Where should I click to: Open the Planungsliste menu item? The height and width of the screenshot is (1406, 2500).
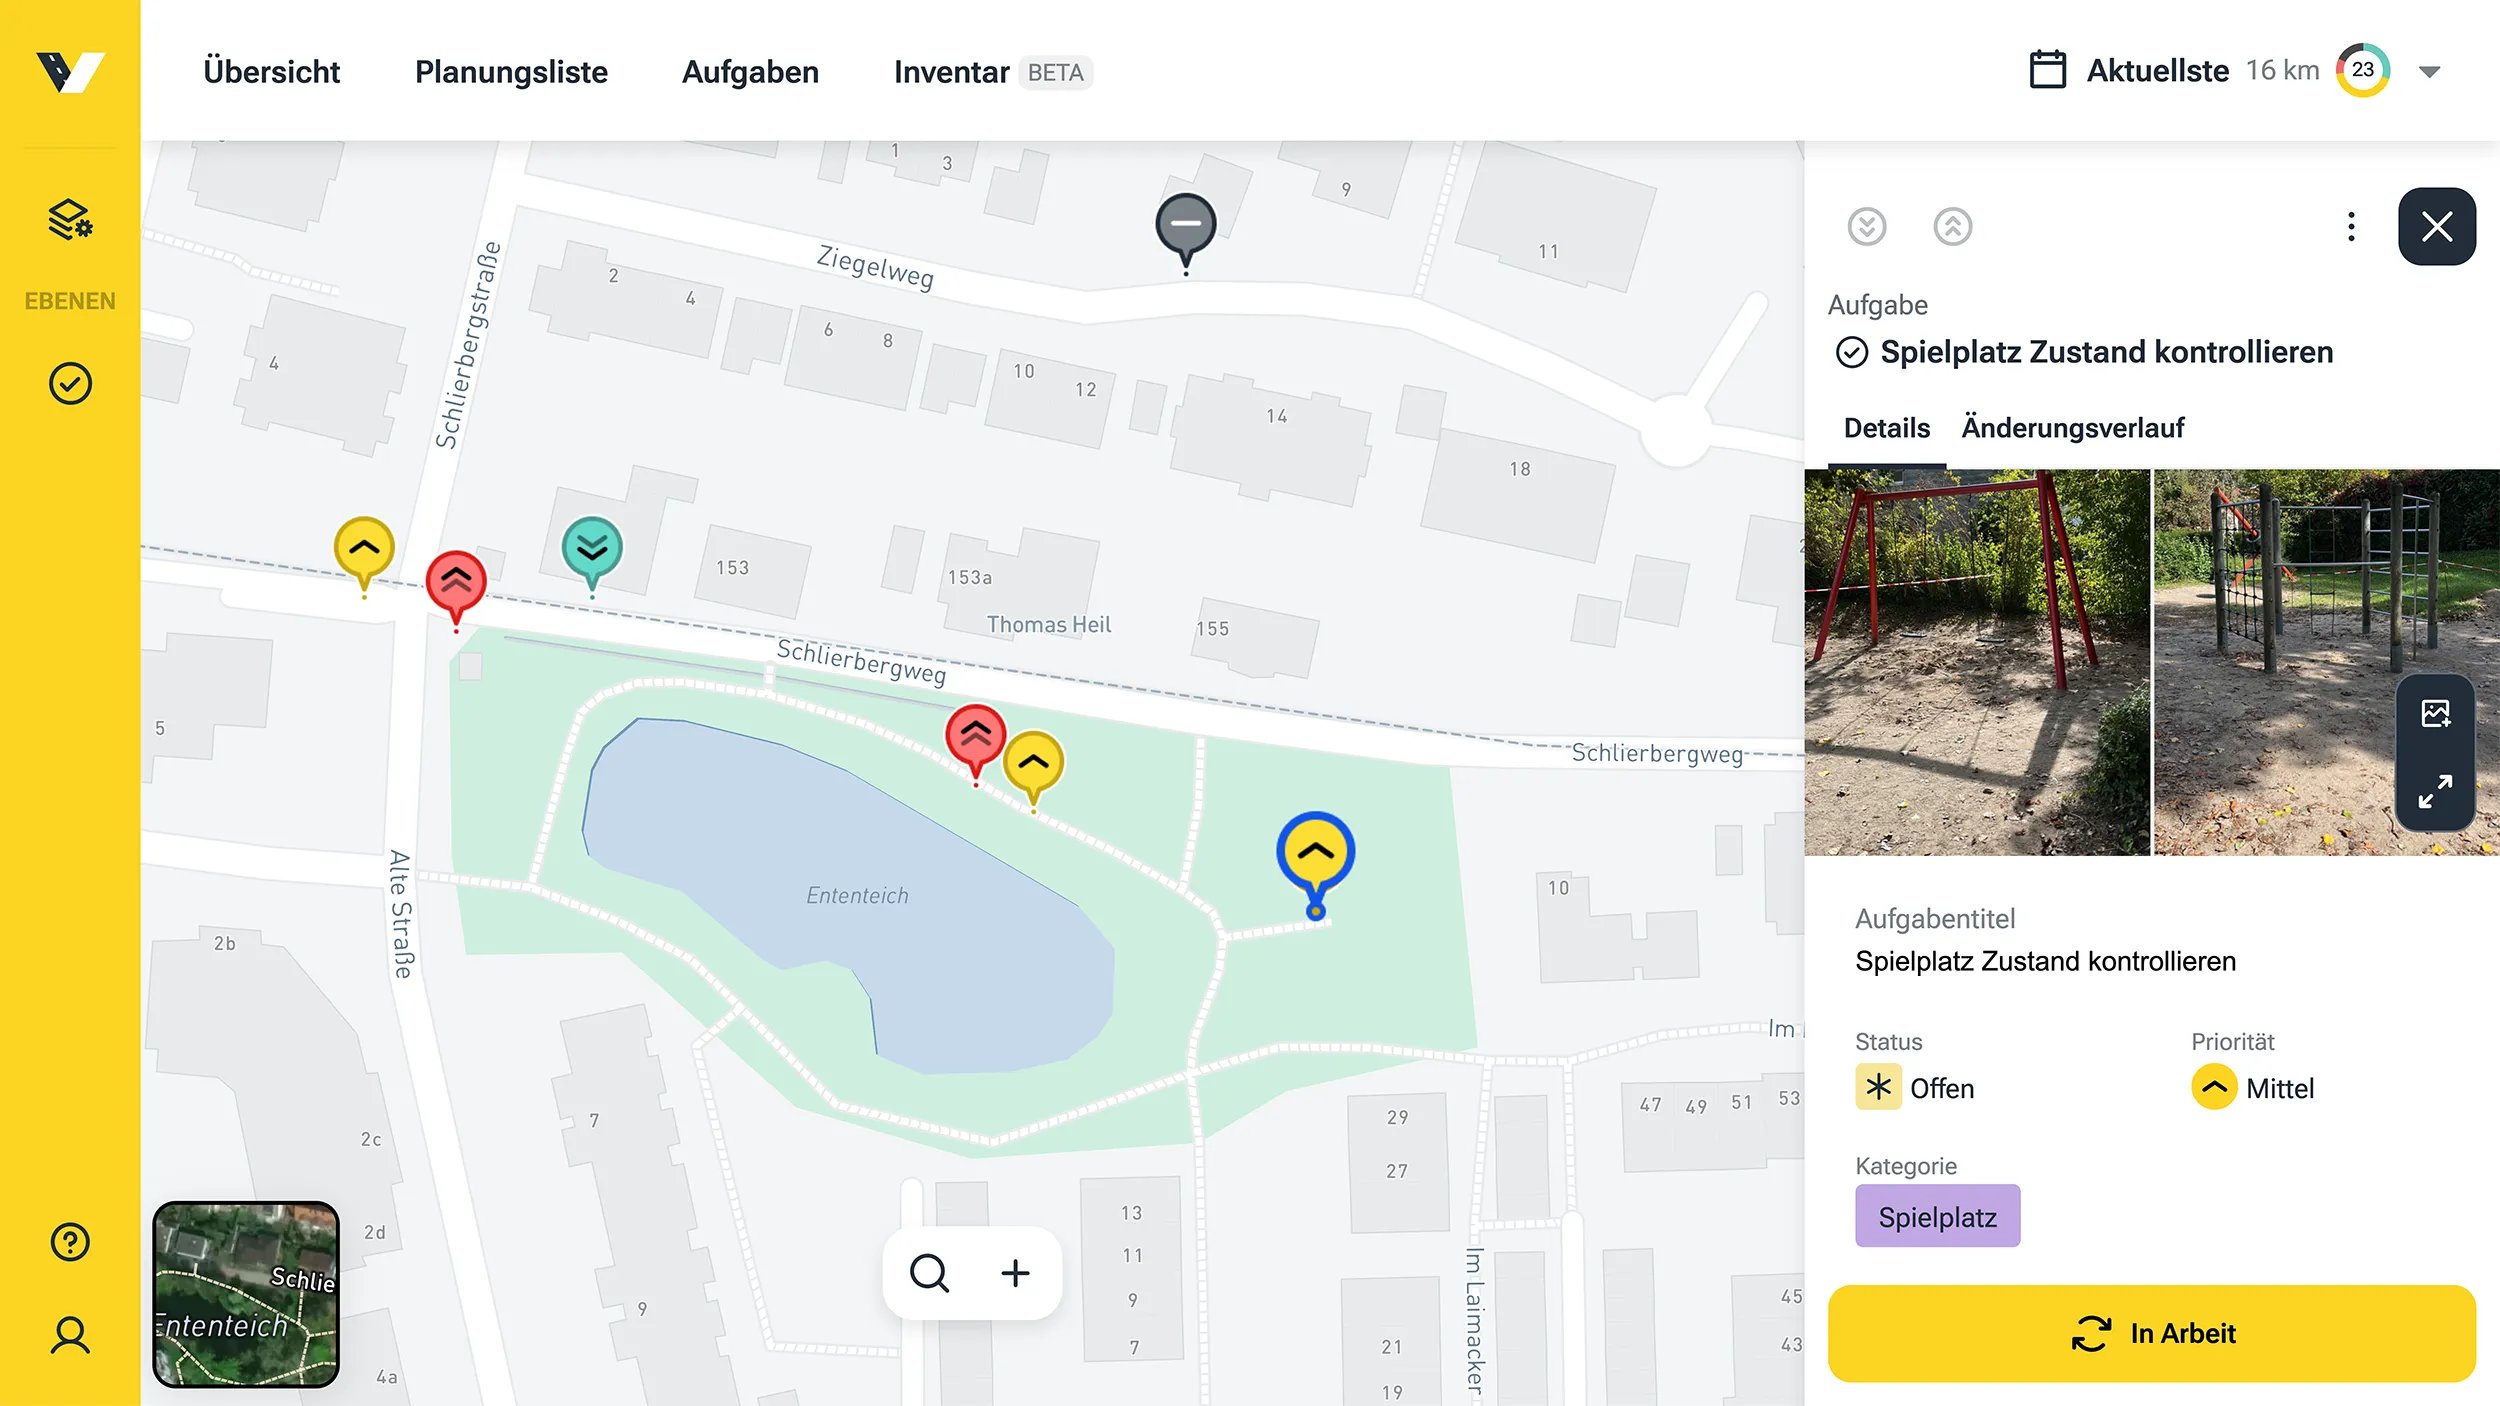tap(511, 72)
